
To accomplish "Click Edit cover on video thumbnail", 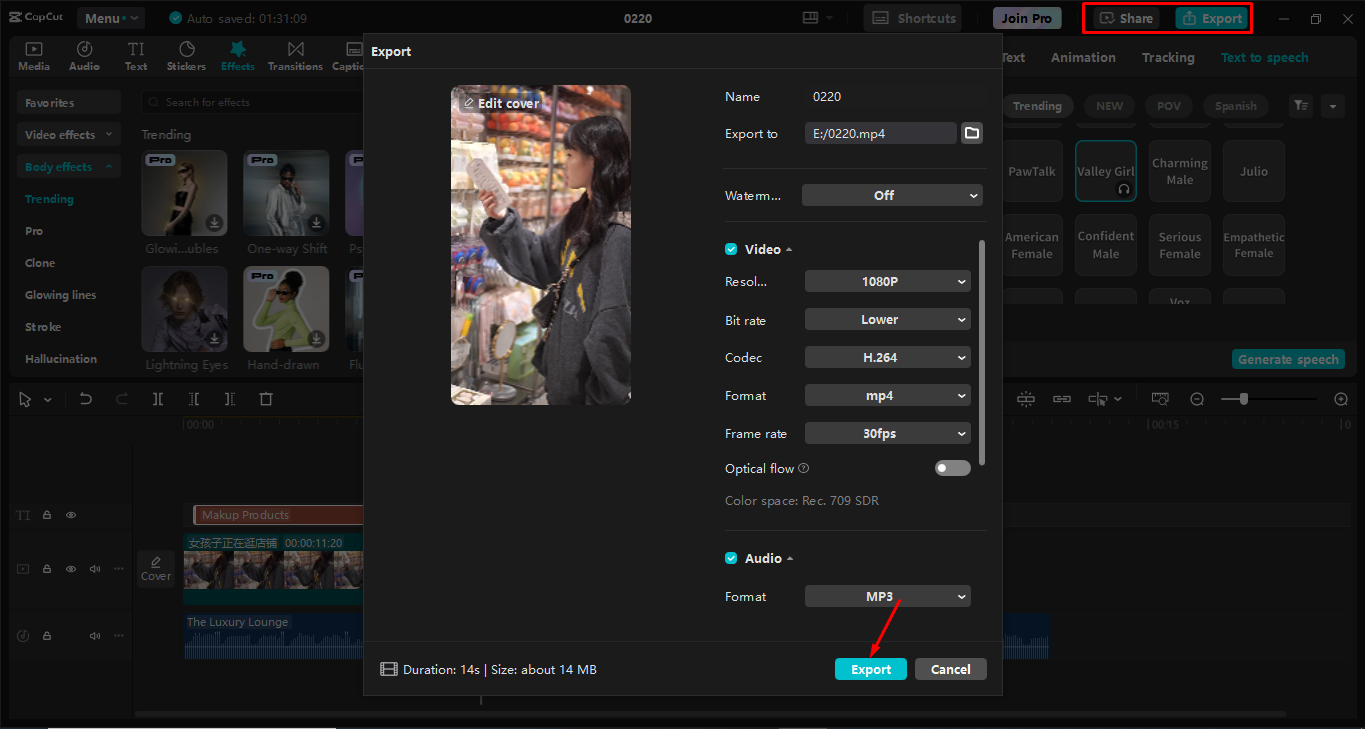I will pos(501,103).
